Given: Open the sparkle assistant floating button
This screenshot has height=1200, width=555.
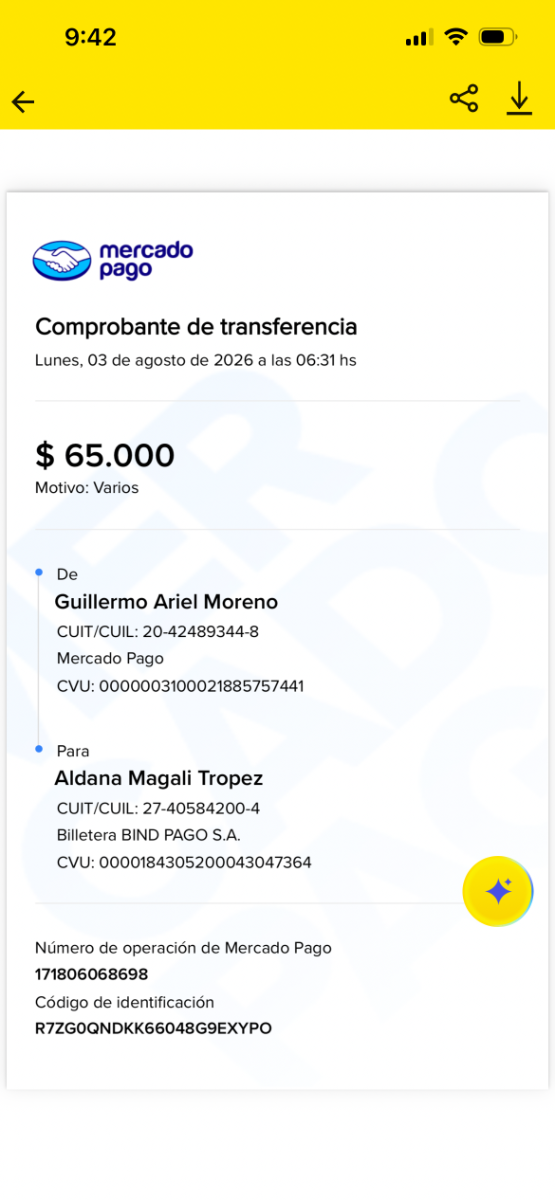Looking at the screenshot, I should pyautogui.click(x=498, y=891).
